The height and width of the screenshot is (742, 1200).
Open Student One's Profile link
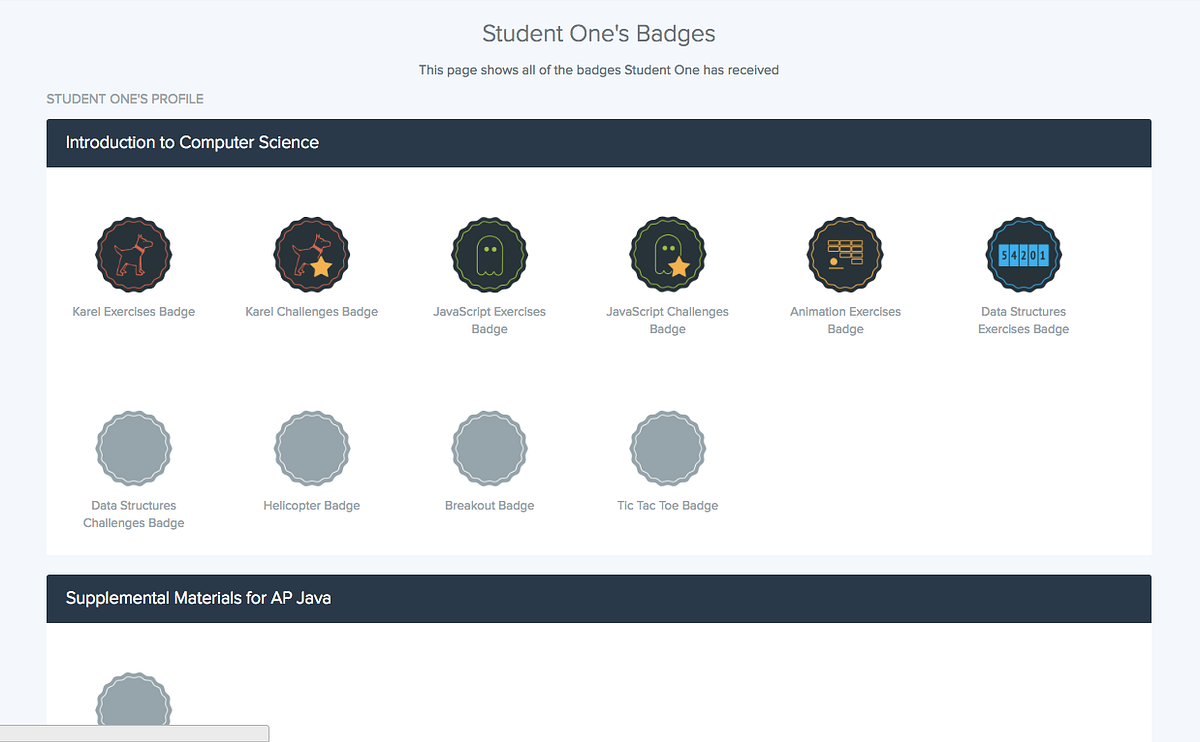pos(124,99)
